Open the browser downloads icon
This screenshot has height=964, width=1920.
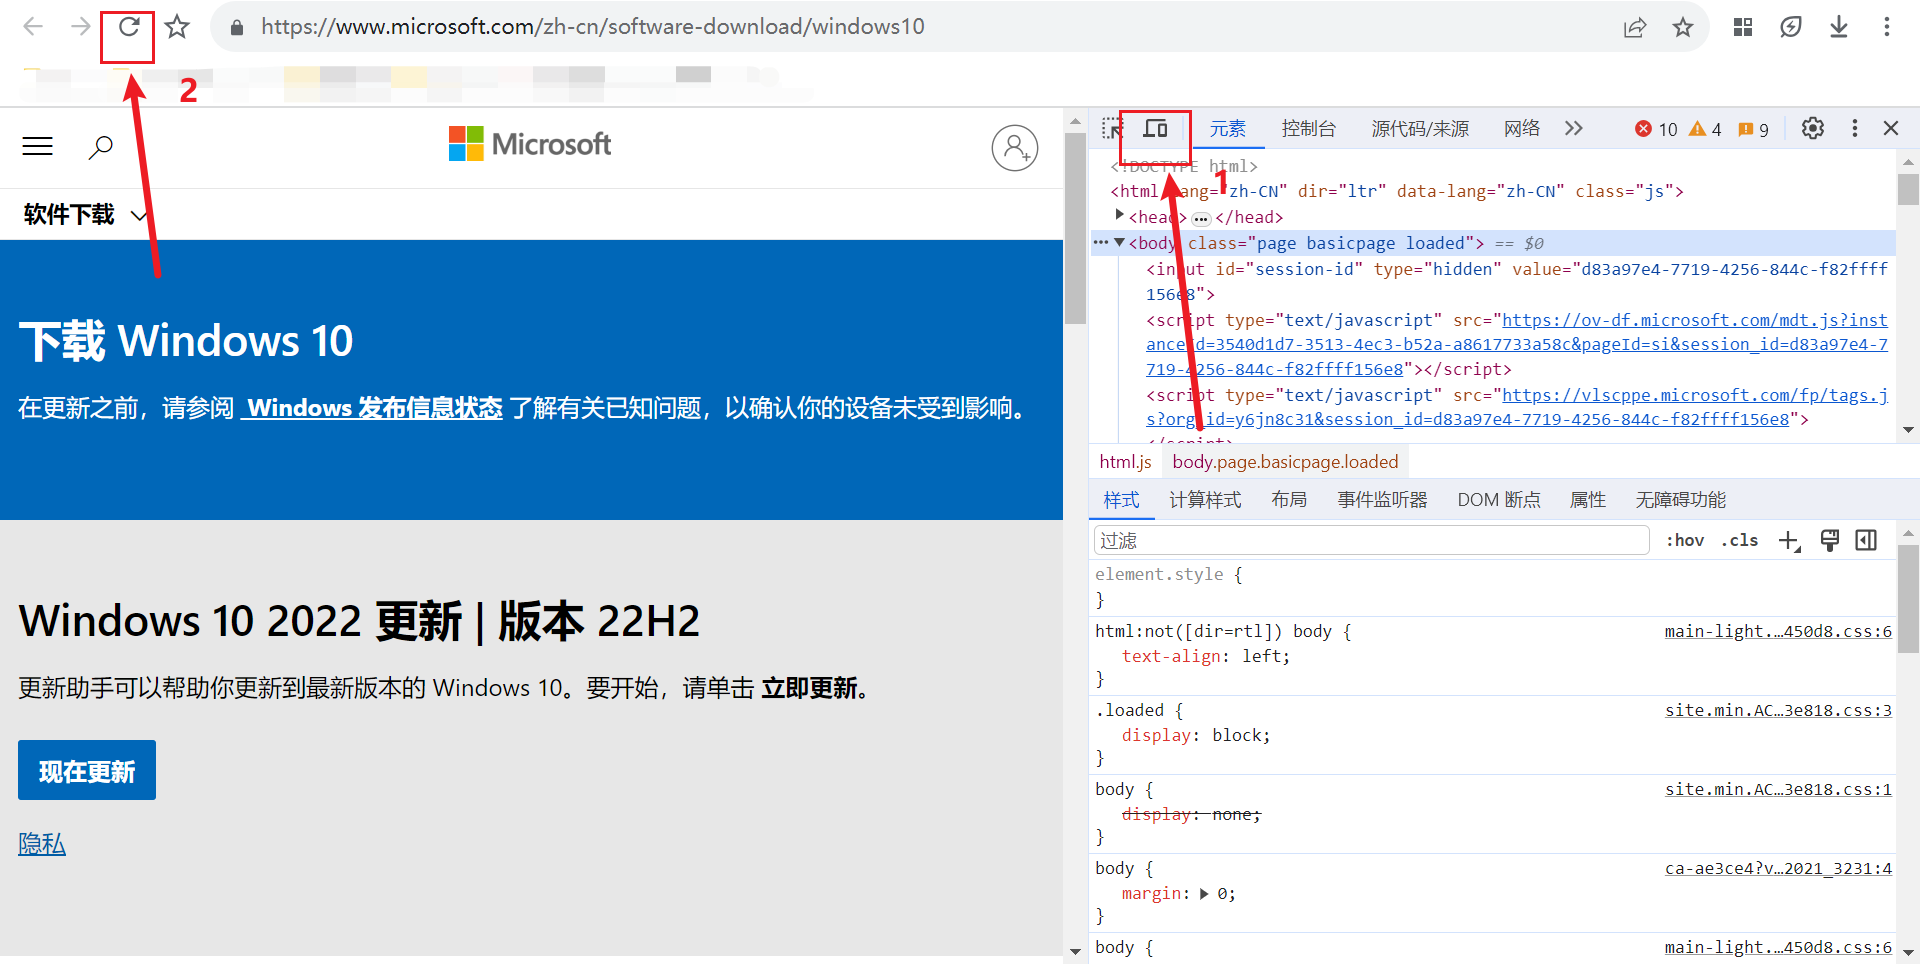tap(1839, 27)
